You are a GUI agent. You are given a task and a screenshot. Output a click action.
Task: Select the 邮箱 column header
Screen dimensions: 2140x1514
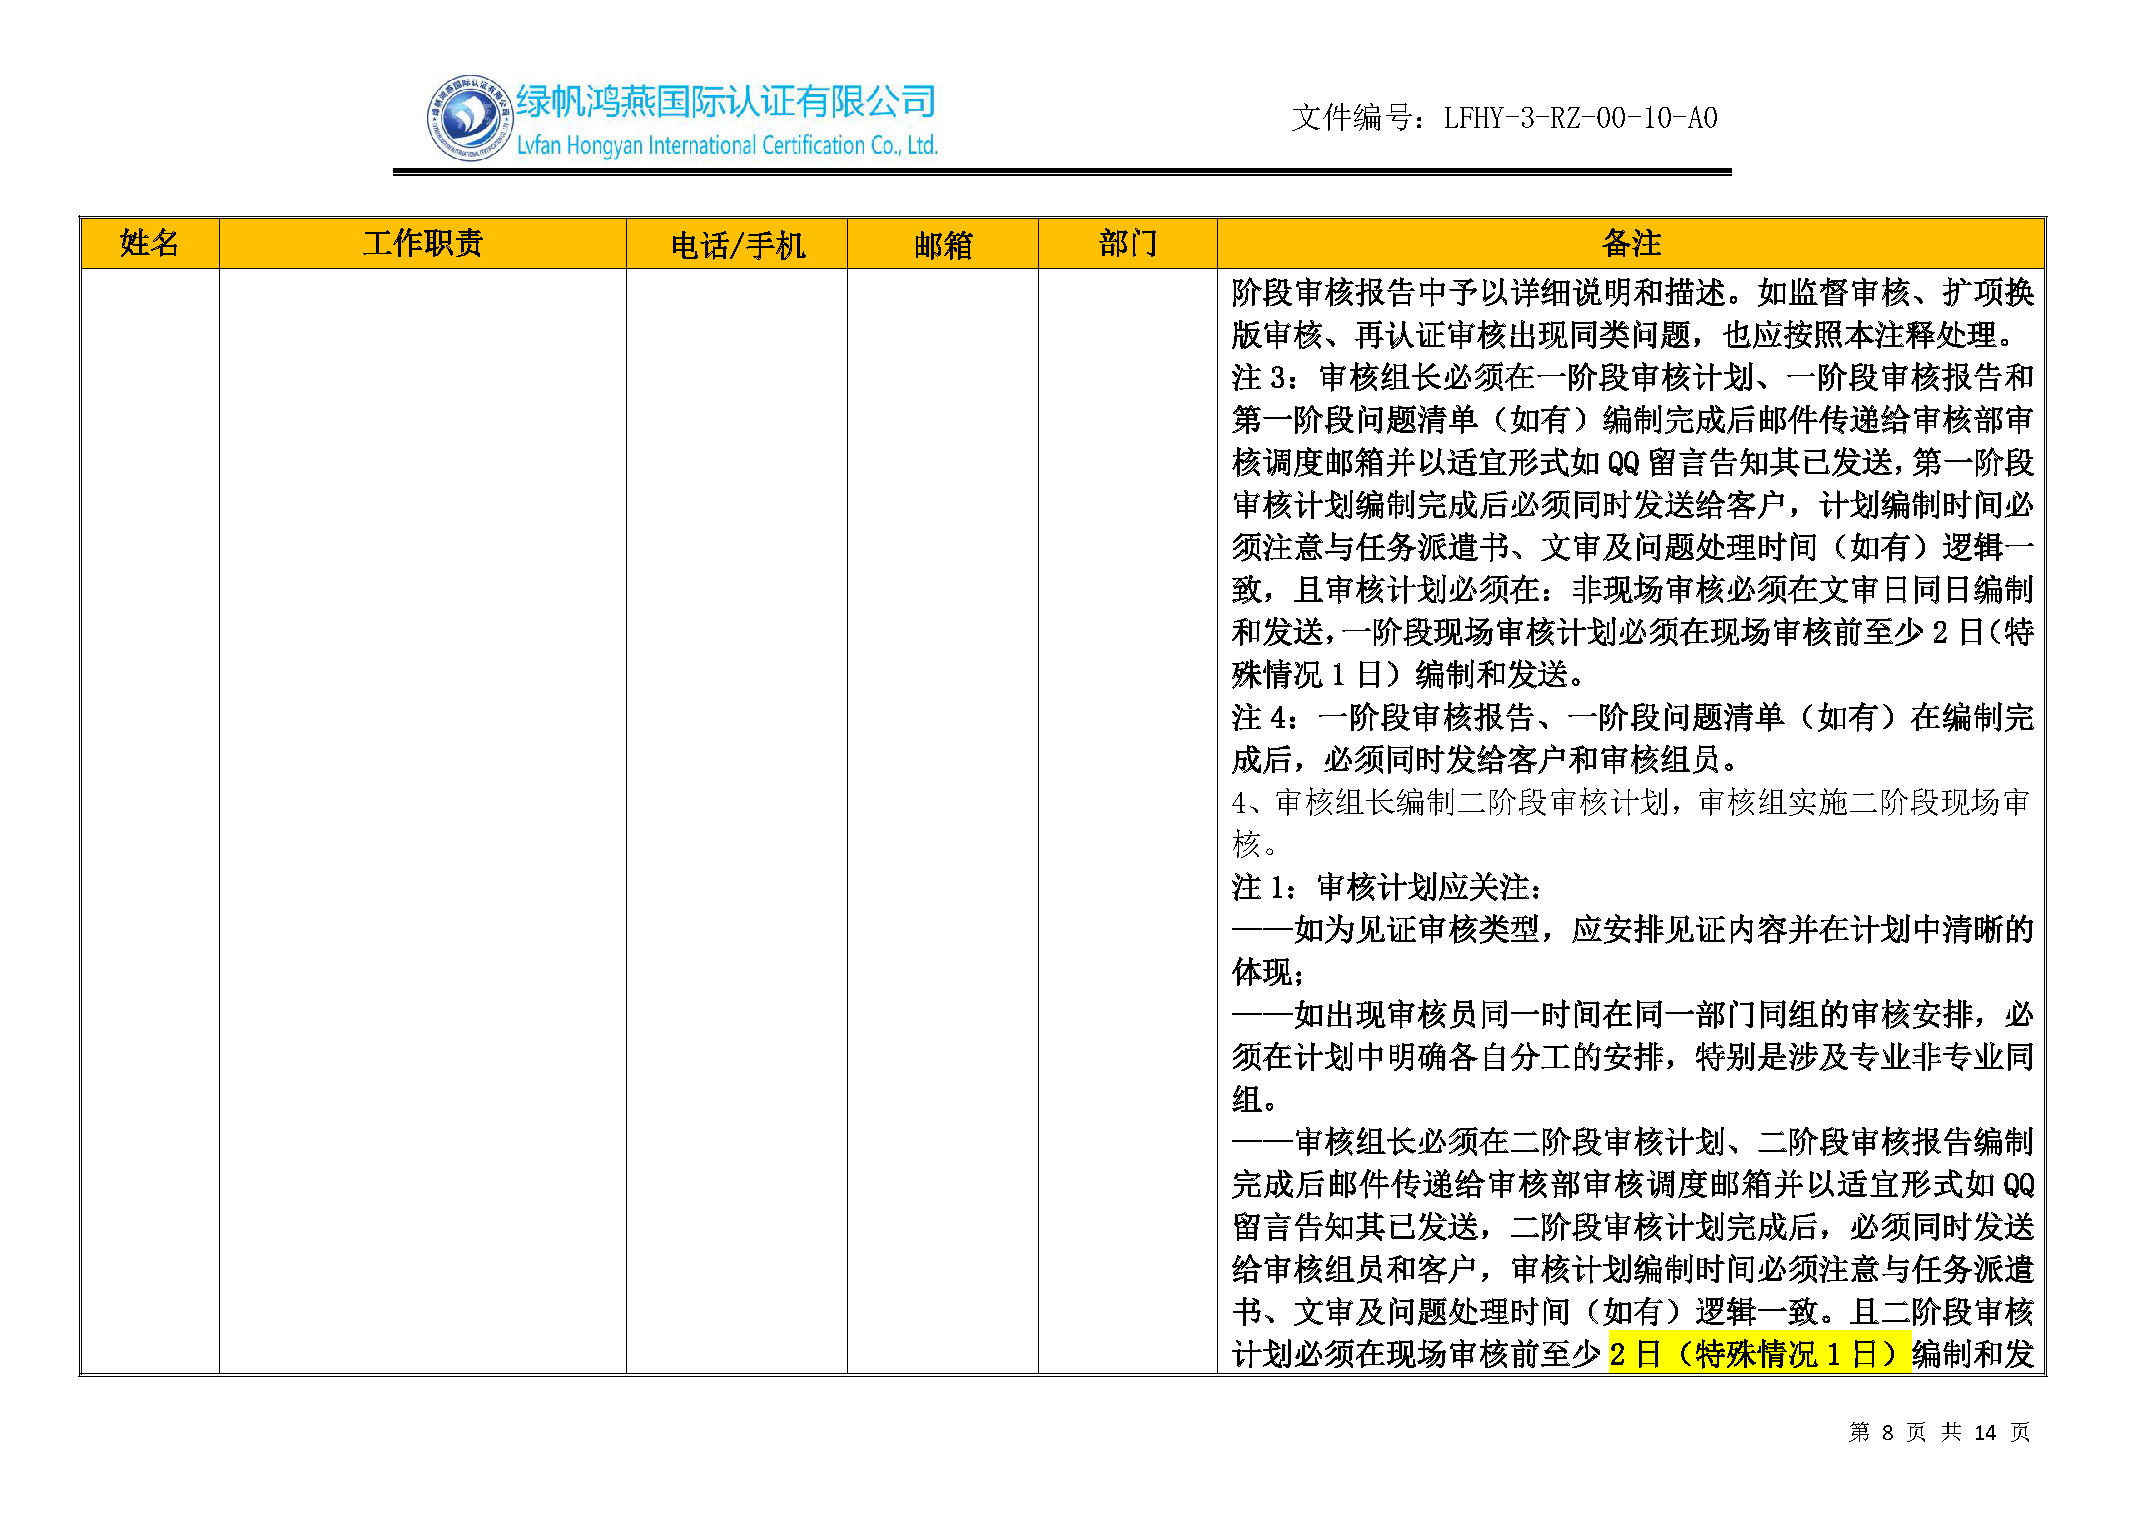pyautogui.click(x=942, y=245)
